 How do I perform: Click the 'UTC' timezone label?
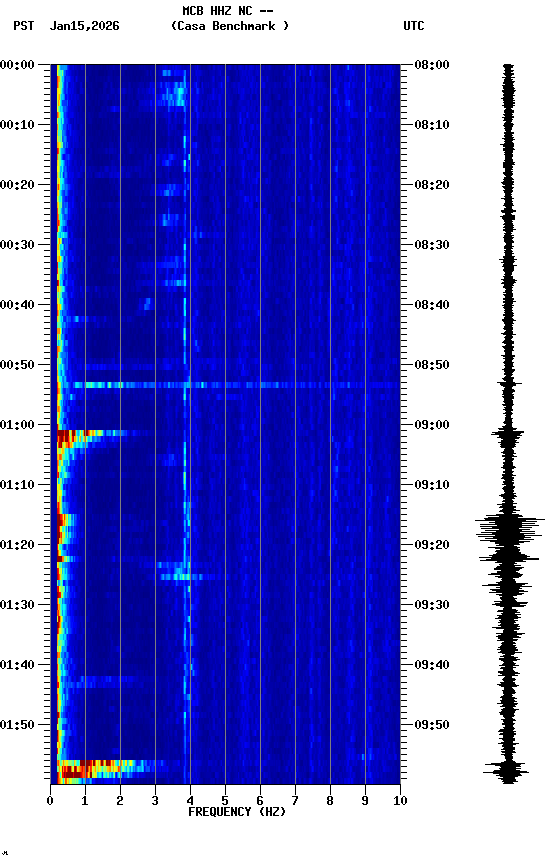point(414,26)
